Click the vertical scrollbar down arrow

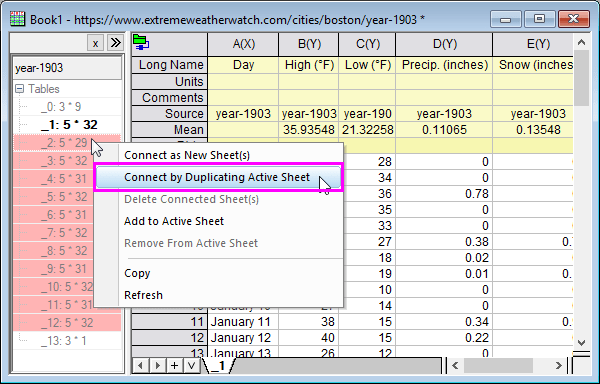(x=581, y=342)
